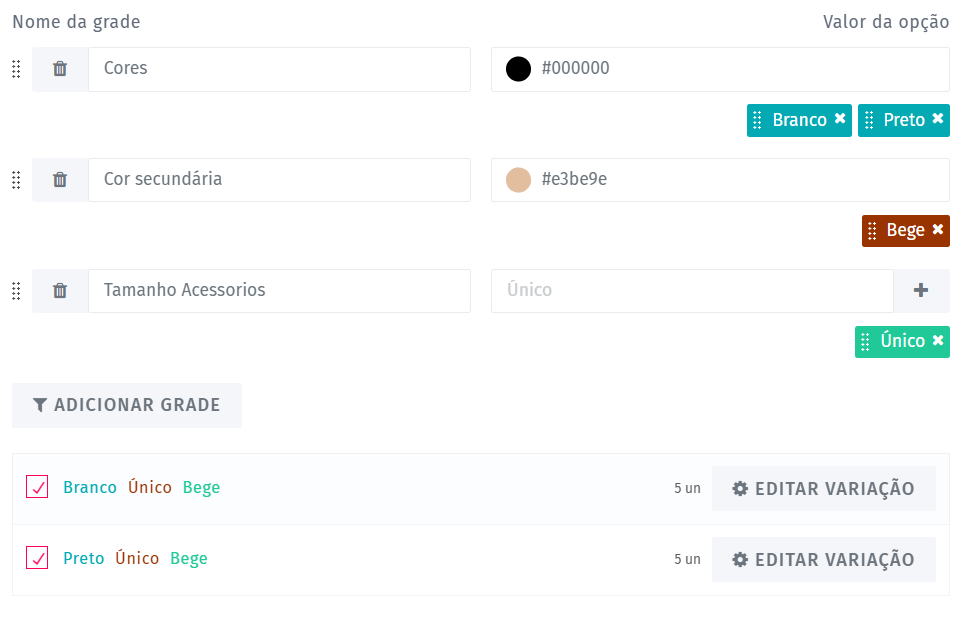This screenshot has height=620, width=964.
Task: Grab the drag handle of Tamanho Acessorios row
Action: pyautogui.click(x=16, y=291)
